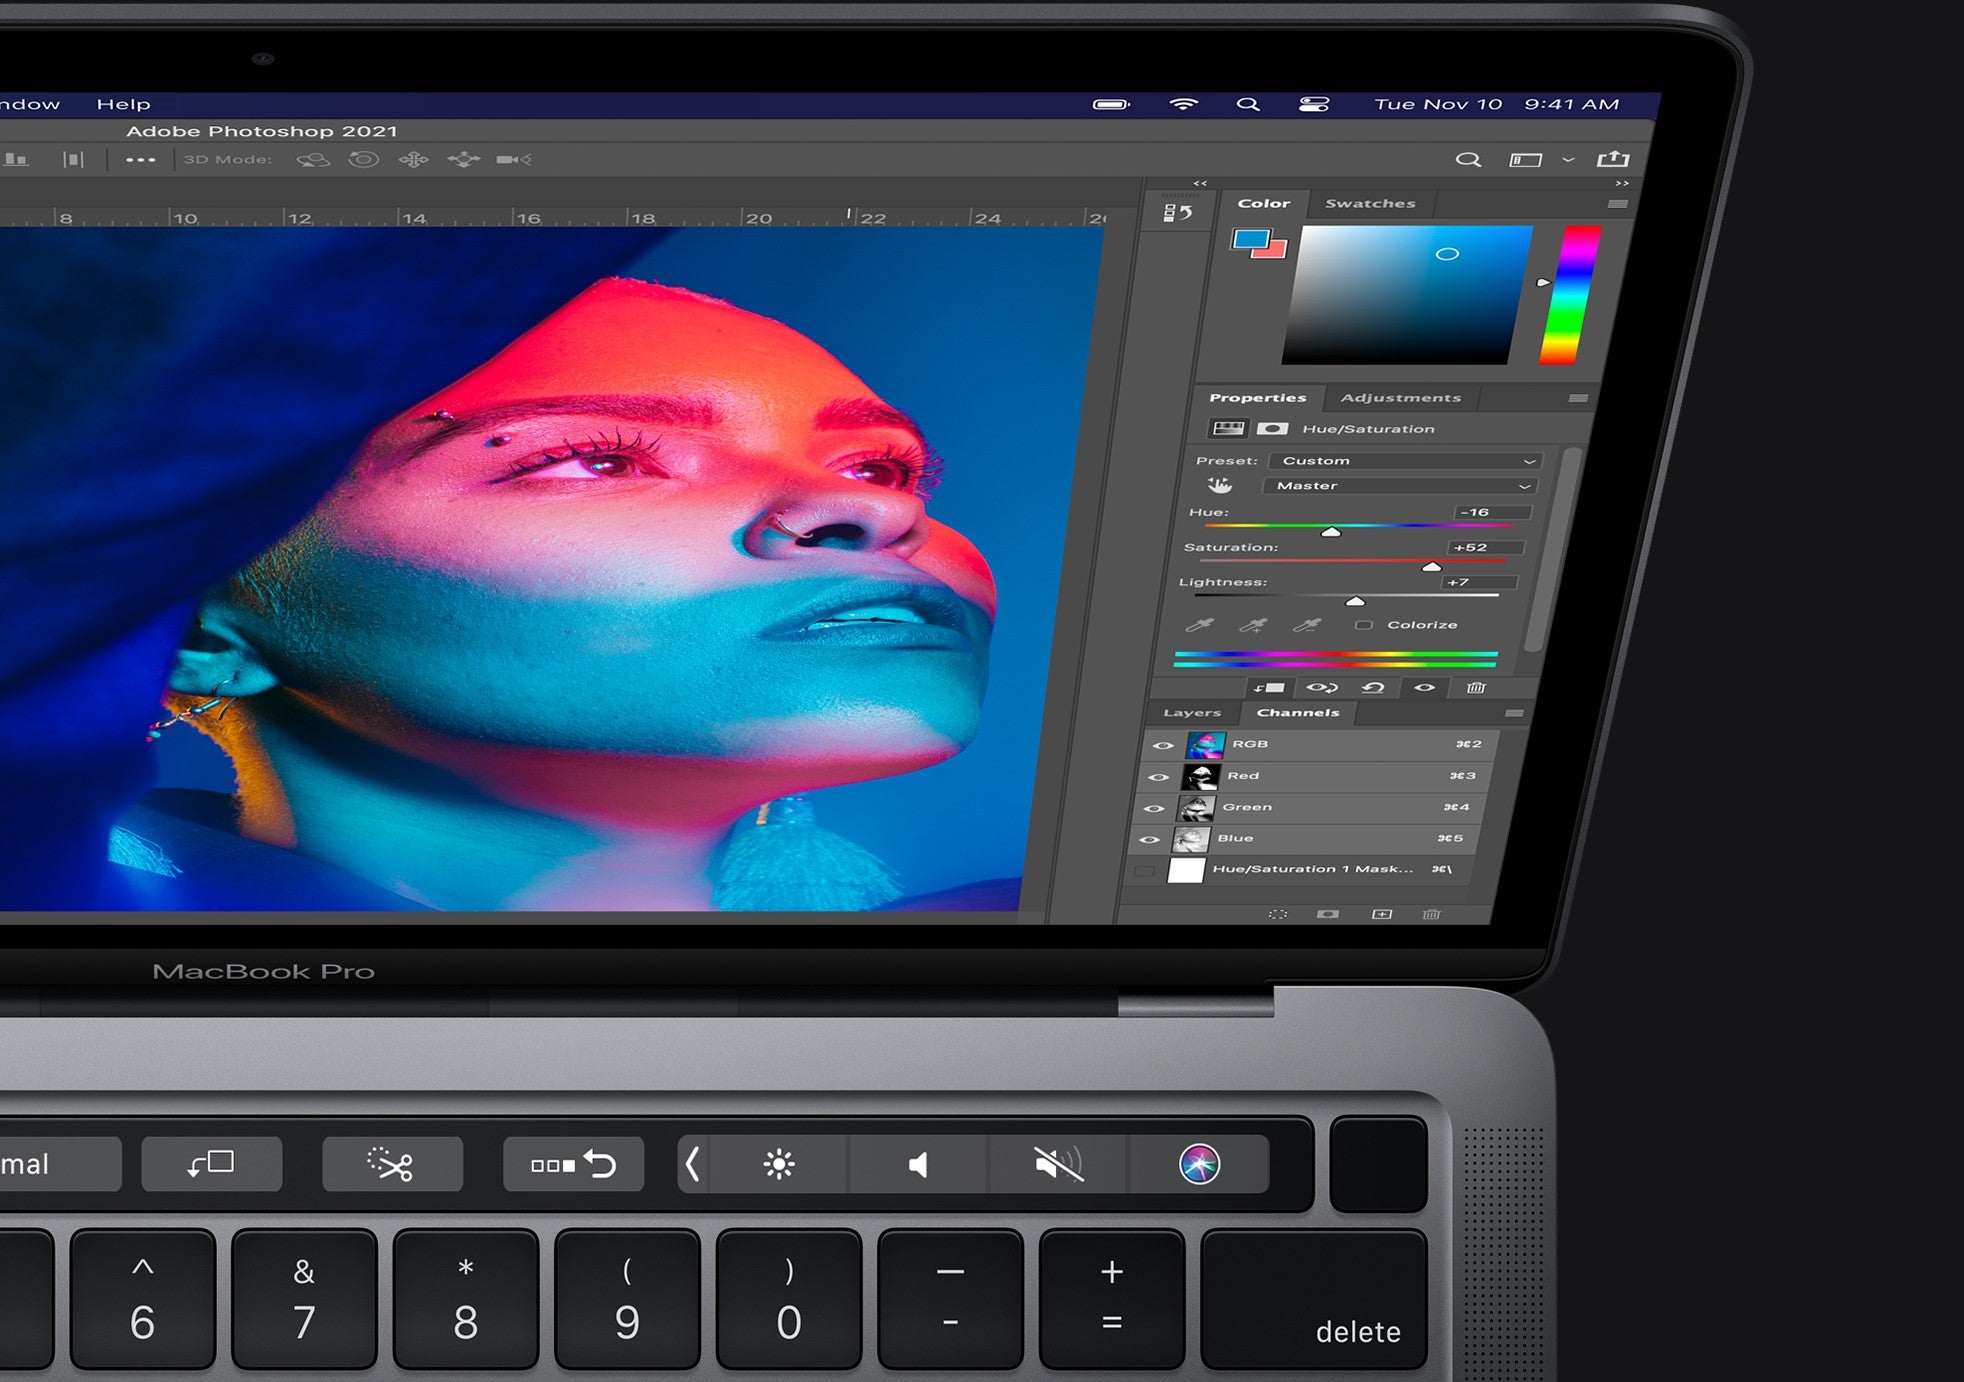This screenshot has height=1382, width=1964.
Task: Select the eyedropper tool in the Properties panel
Action: click(x=1201, y=625)
